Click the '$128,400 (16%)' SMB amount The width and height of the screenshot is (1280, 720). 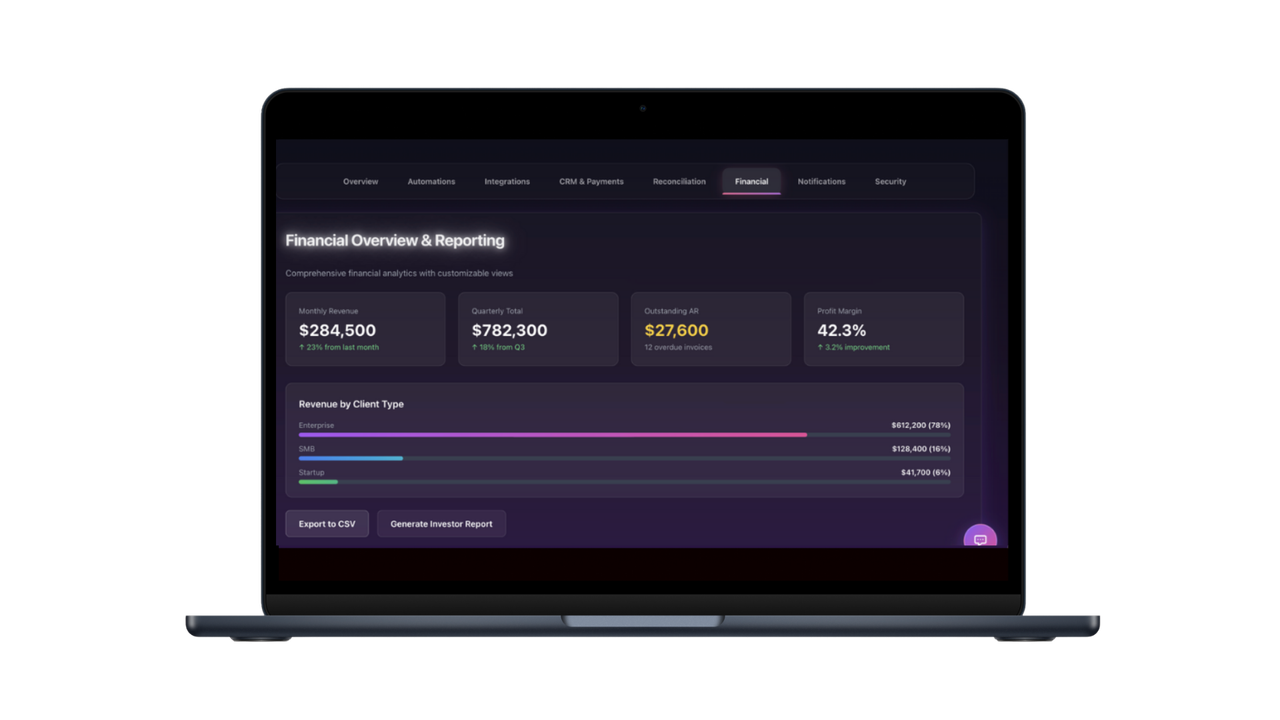pos(921,449)
